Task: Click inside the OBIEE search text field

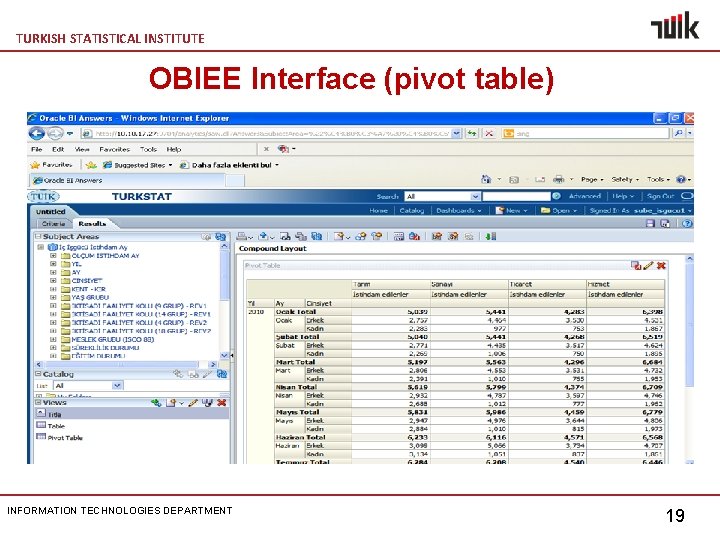Action: [x=516, y=197]
